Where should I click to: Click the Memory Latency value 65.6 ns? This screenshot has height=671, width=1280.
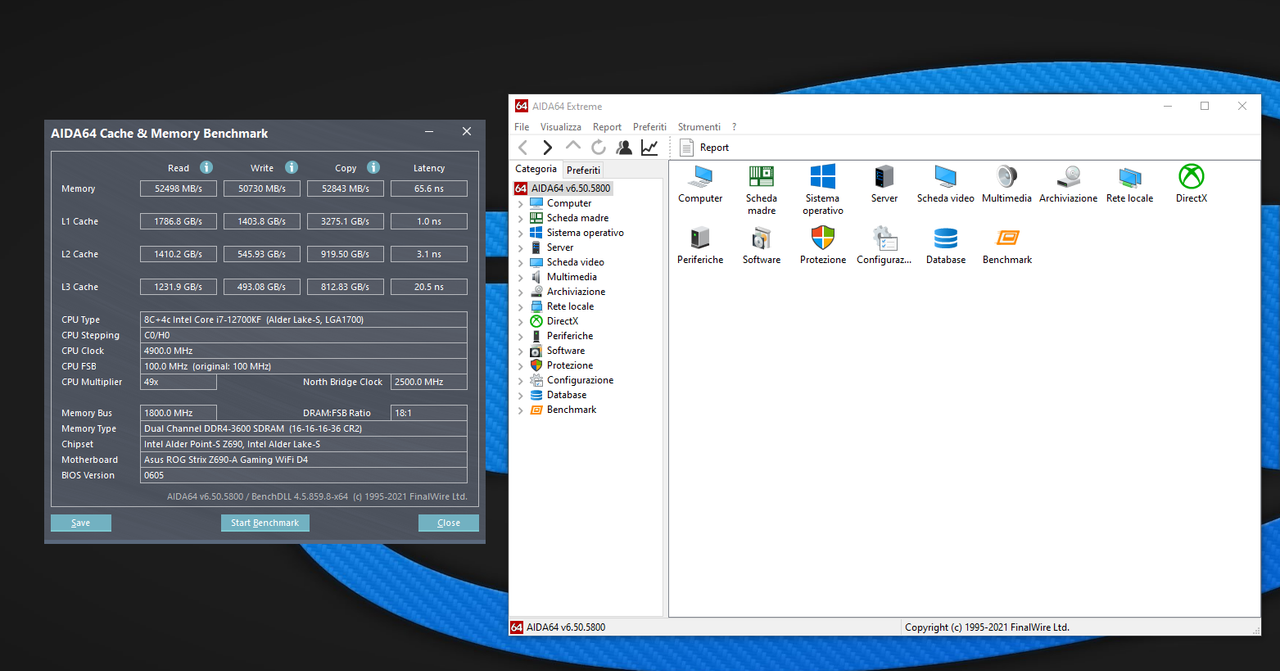tap(428, 189)
